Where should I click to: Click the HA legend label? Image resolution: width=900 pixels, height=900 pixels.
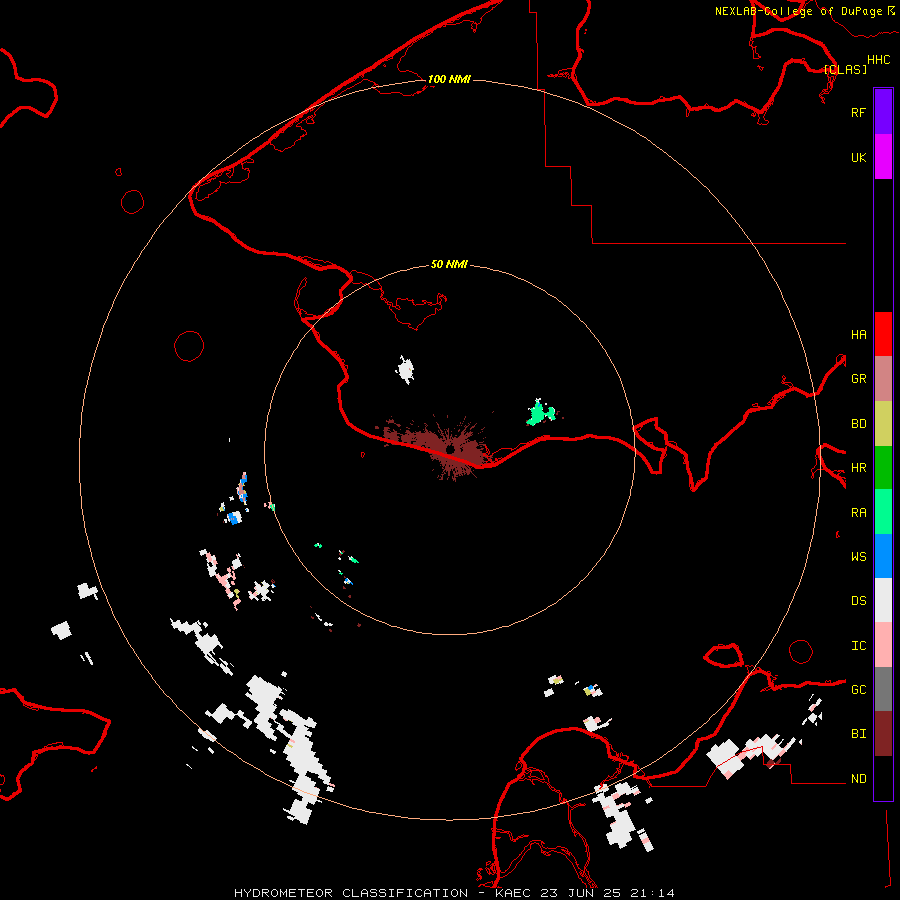point(858,334)
